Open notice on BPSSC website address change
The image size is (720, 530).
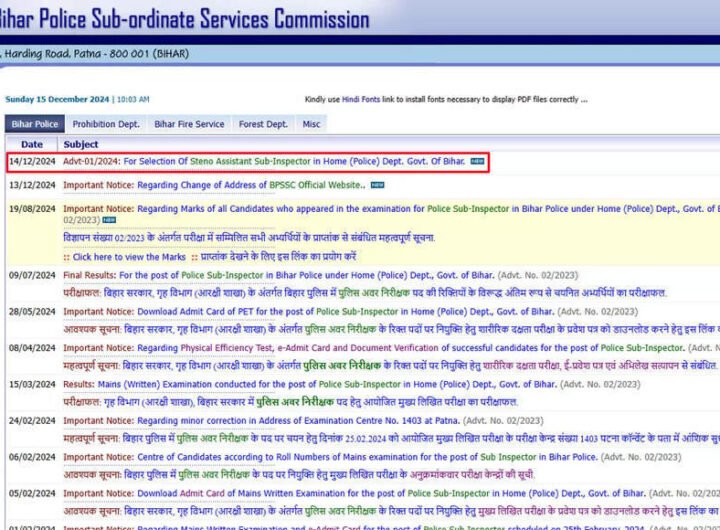(214, 185)
